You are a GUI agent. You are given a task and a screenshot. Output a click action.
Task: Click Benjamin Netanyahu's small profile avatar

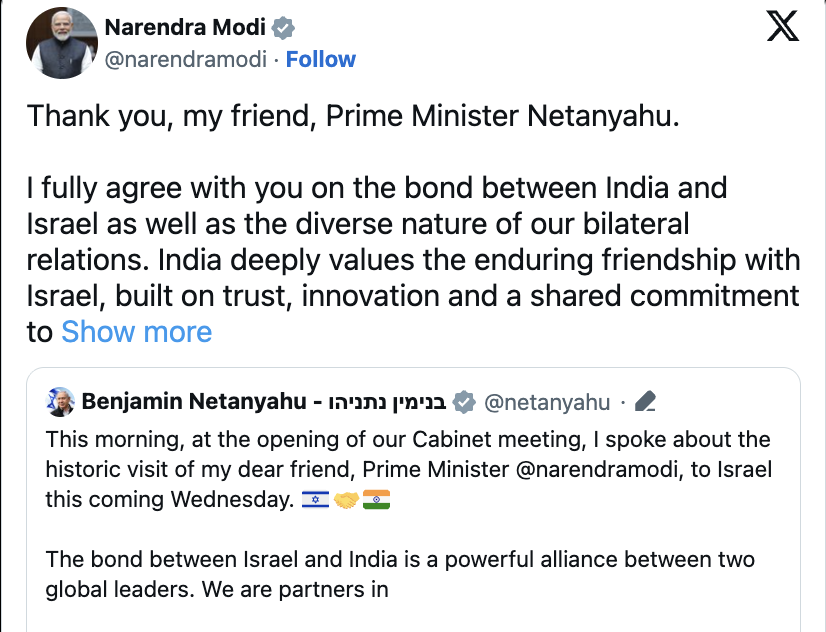pyautogui.click(x=61, y=402)
